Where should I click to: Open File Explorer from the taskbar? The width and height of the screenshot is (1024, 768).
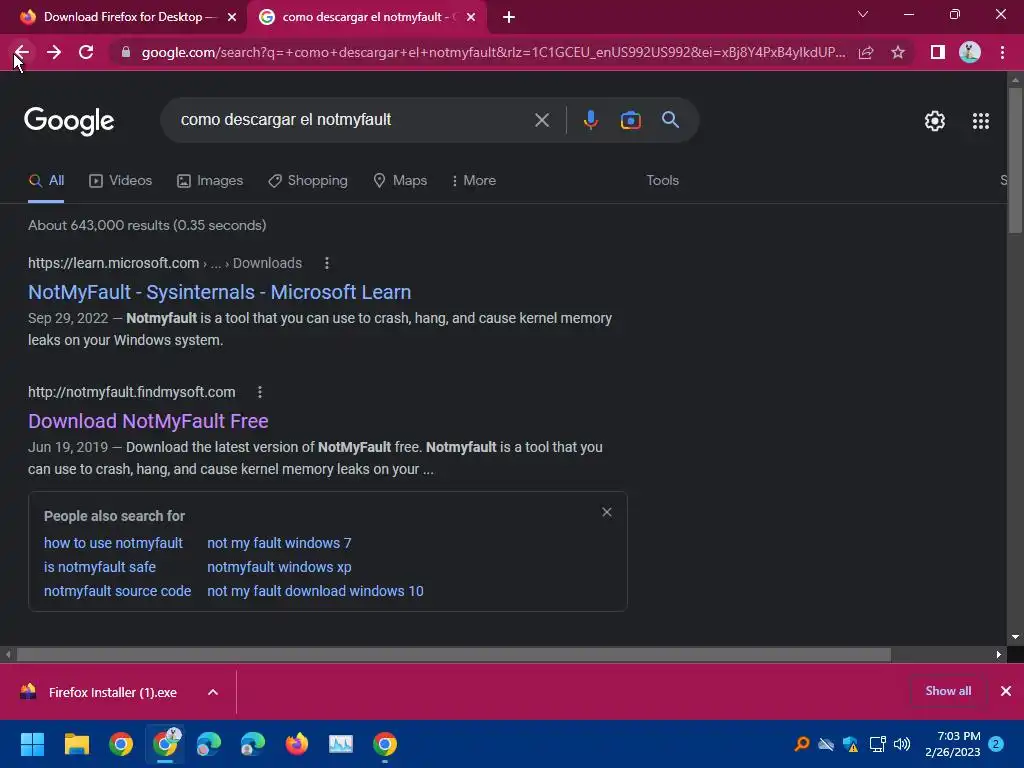point(76,744)
